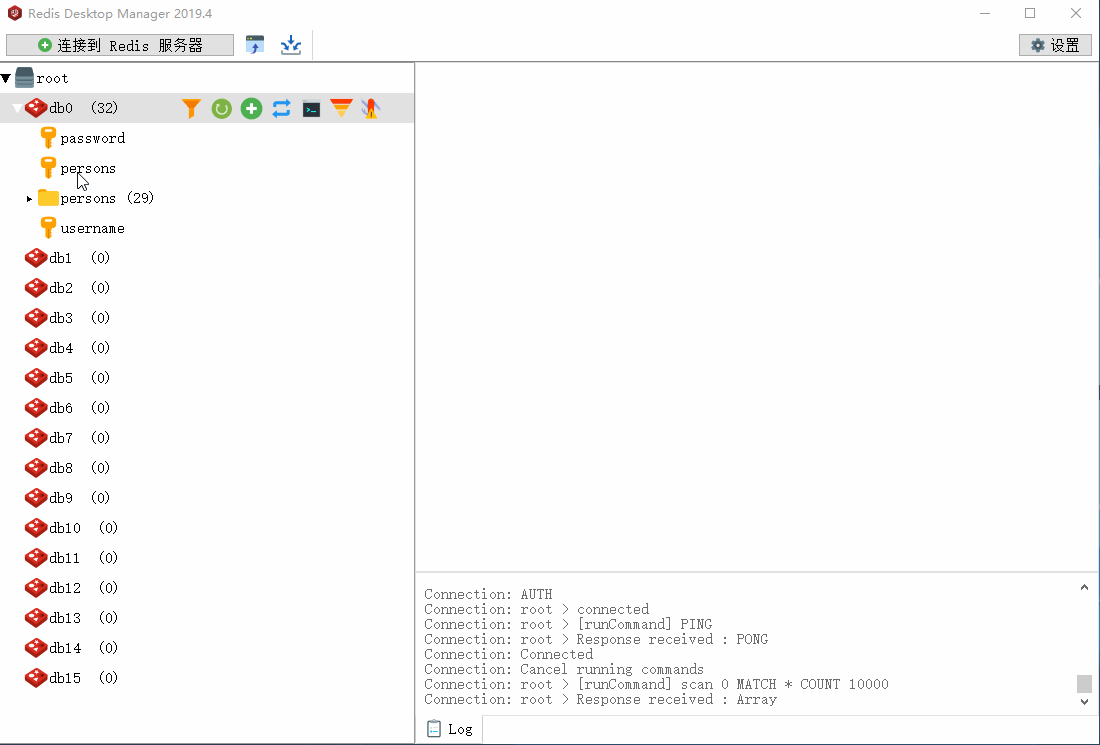
Task: Click the log panel scrollbar thumb
Action: 1084,683
